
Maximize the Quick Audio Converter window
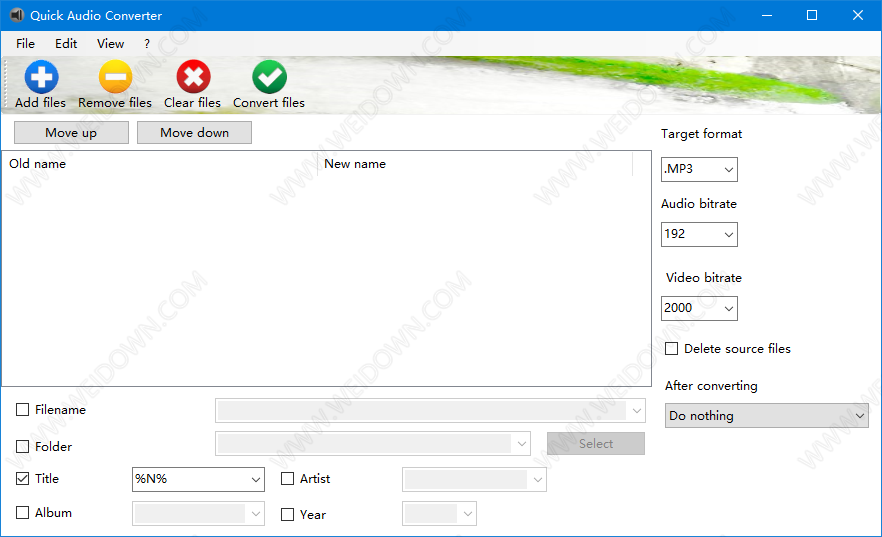[x=812, y=15]
